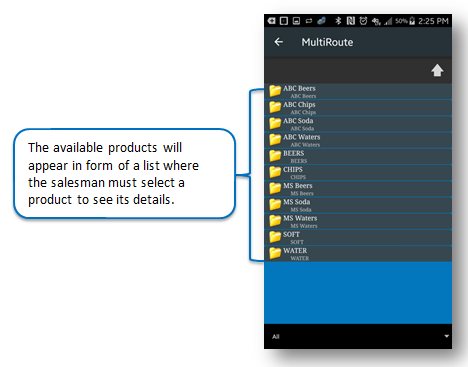The image size is (468, 367).
Task: Tap the up-arrow home icon
Action: click(x=437, y=70)
